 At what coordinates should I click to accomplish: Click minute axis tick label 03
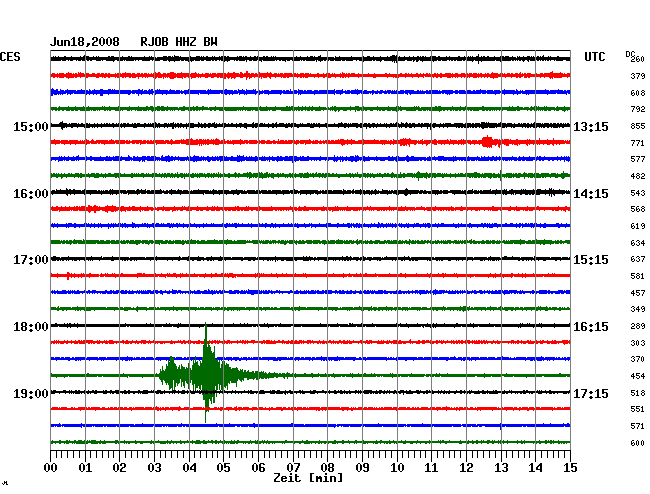point(154,468)
